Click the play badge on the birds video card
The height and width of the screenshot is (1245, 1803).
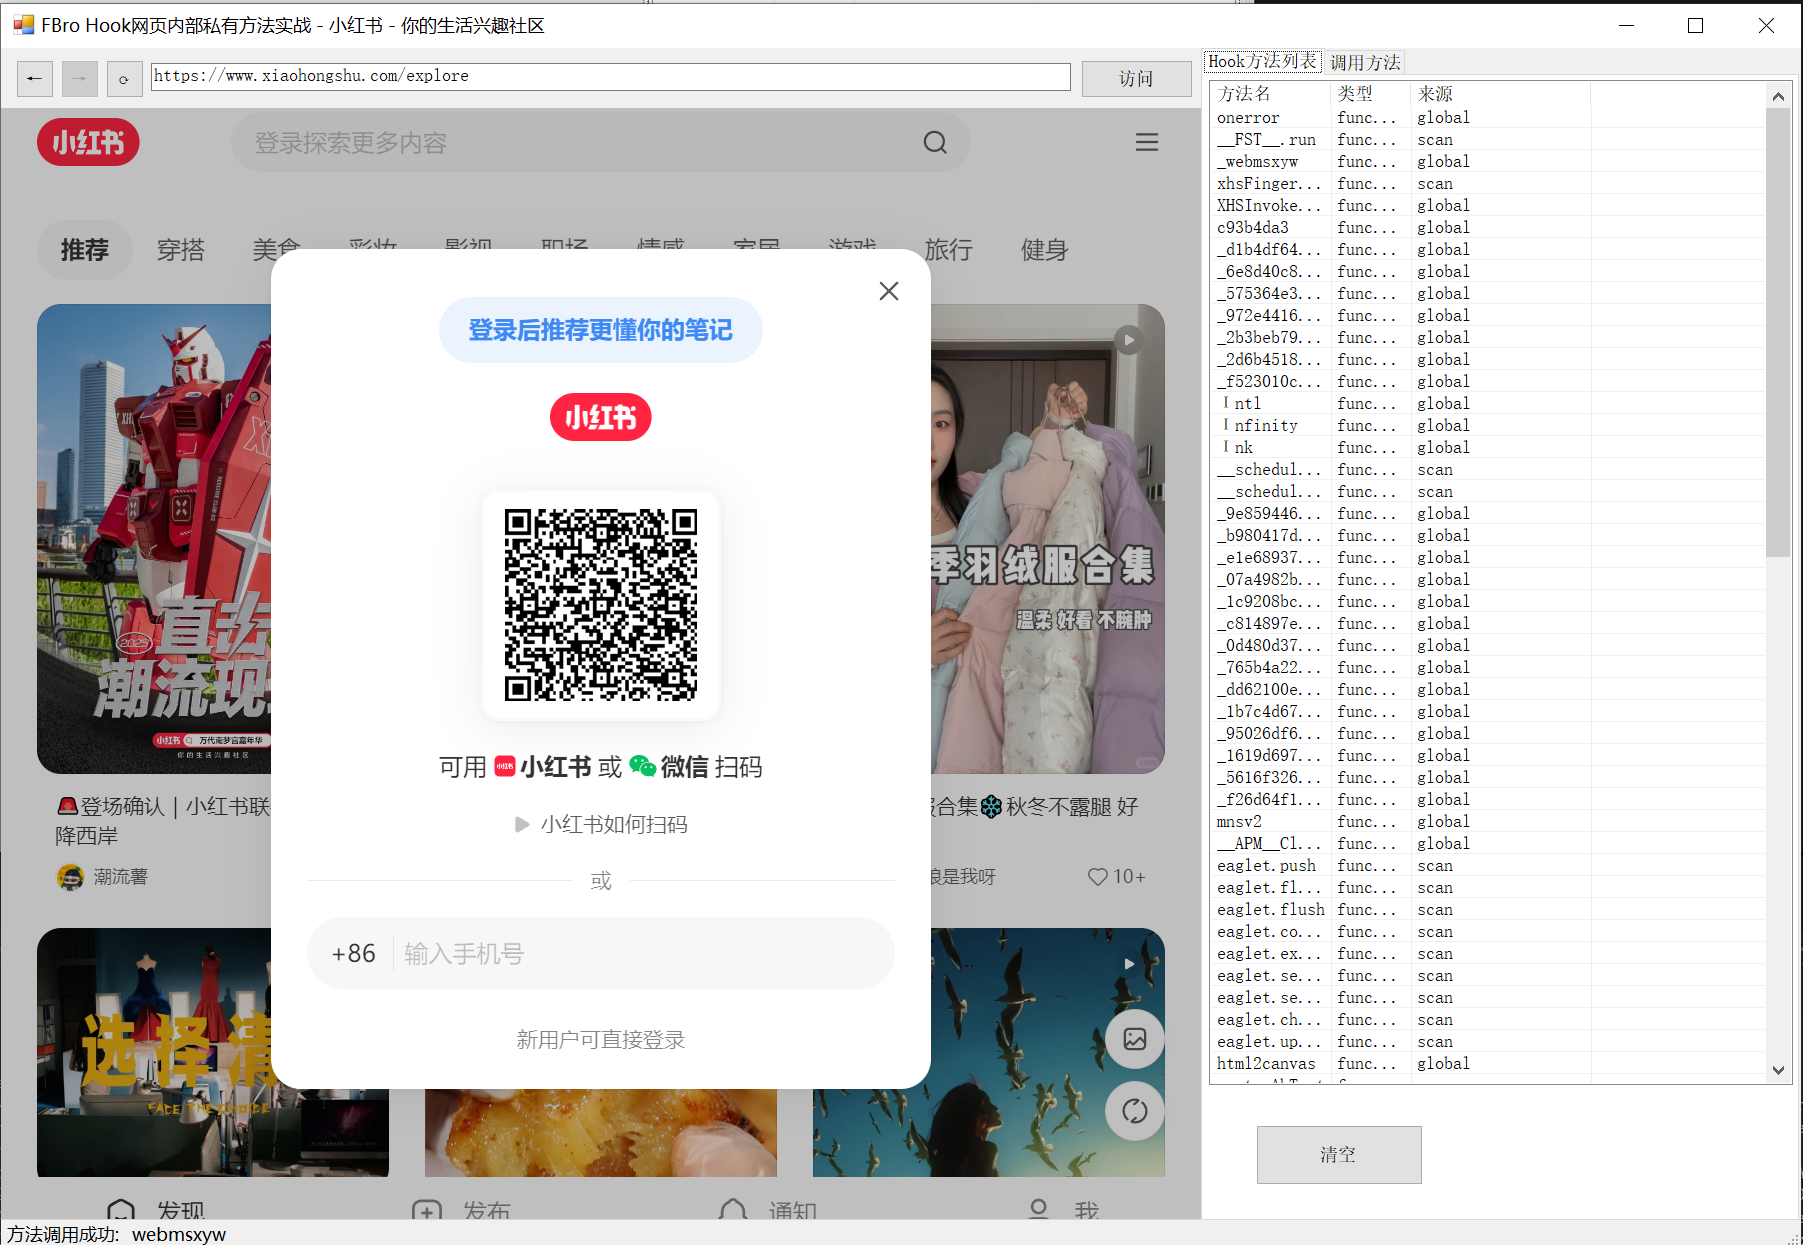(1129, 964)
